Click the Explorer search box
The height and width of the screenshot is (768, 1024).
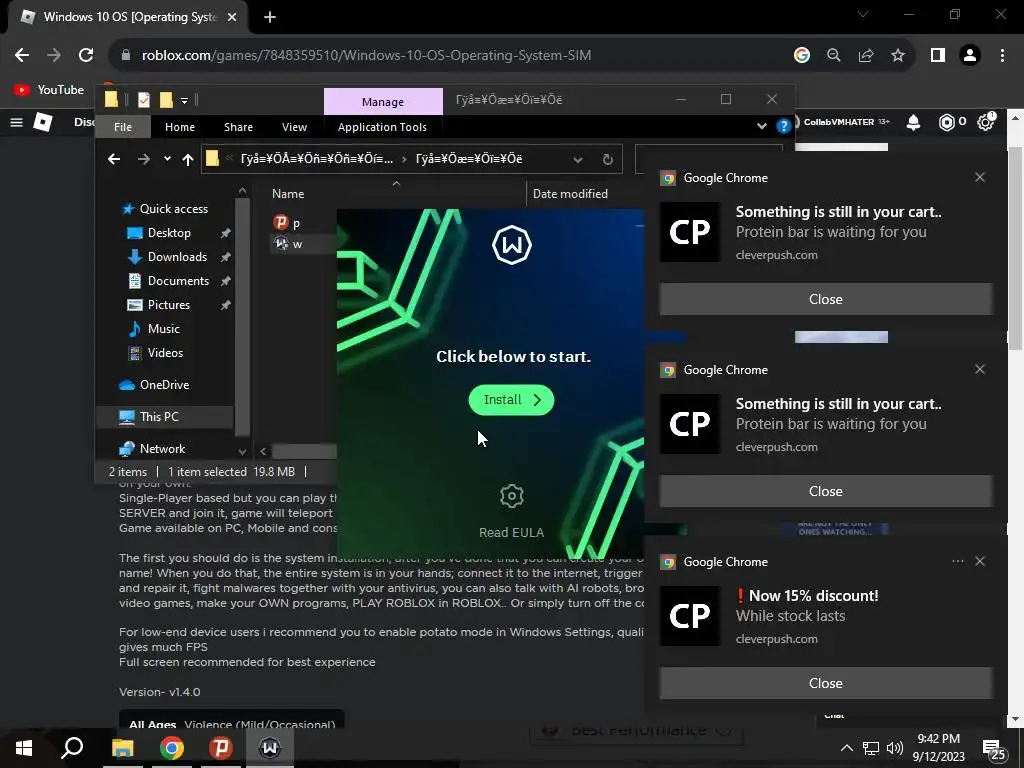pos(709,159)
